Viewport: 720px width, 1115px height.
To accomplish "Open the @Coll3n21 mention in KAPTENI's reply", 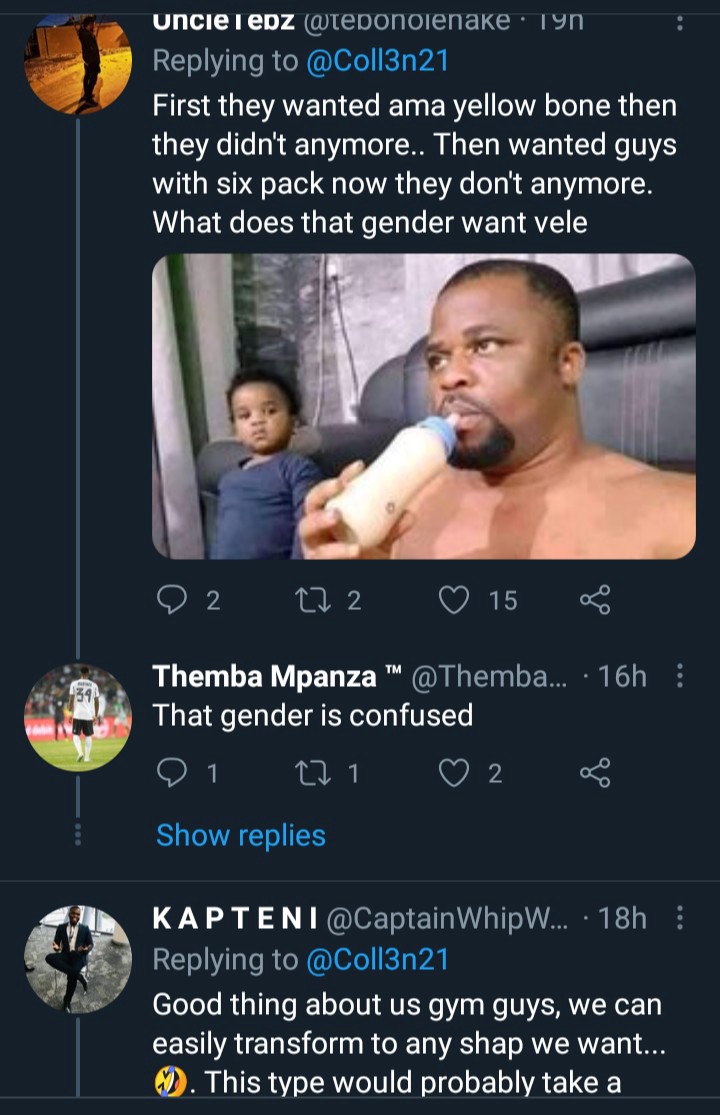I will (x=377, y=959).
